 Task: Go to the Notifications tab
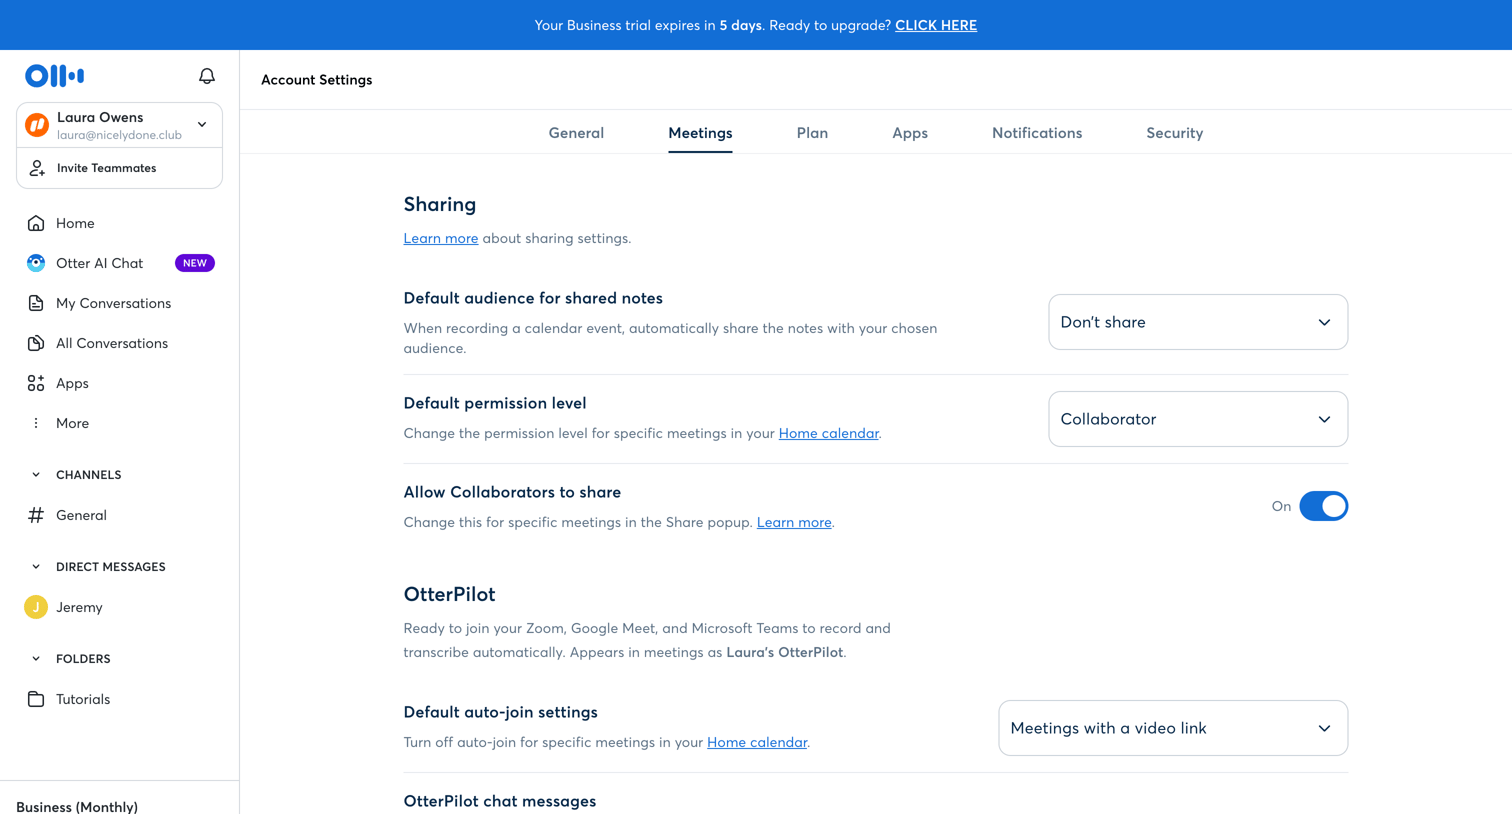click(1037, 133)
